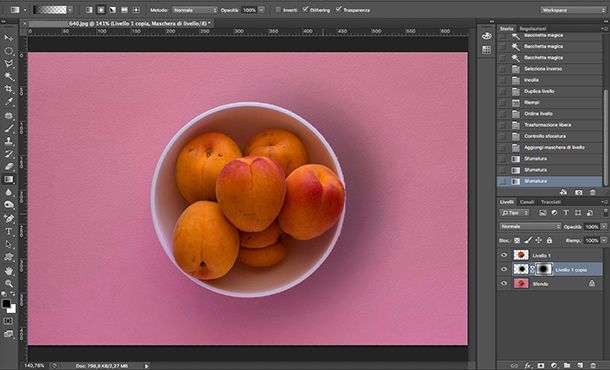Select the Eyedropper tool
Image resolution: width=610 pixels, height=370 pixels.
click(9, 102)
